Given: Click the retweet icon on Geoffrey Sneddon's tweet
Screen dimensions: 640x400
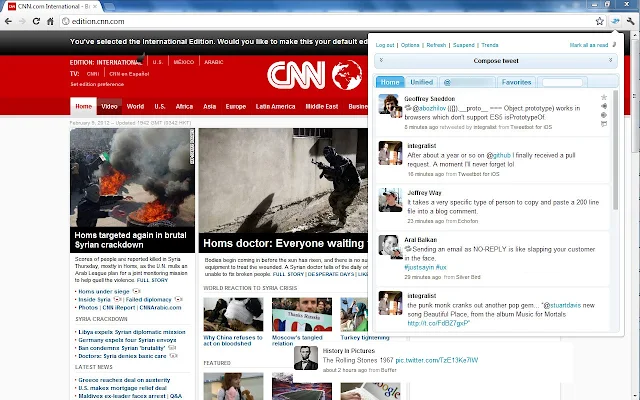Looking at the screenshot, I should tap(604, 115).
